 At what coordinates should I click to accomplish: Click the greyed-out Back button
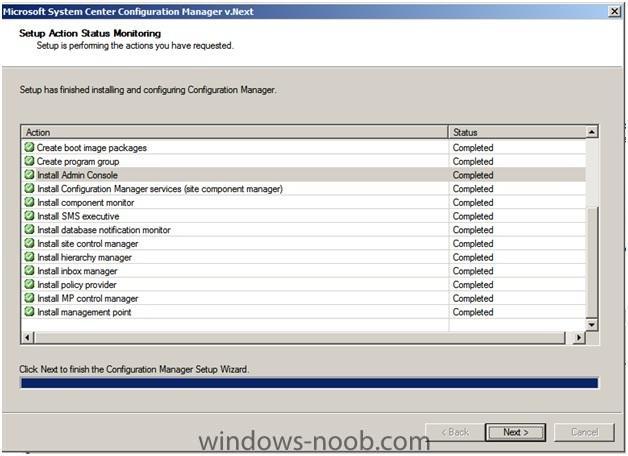pos(455,432)
